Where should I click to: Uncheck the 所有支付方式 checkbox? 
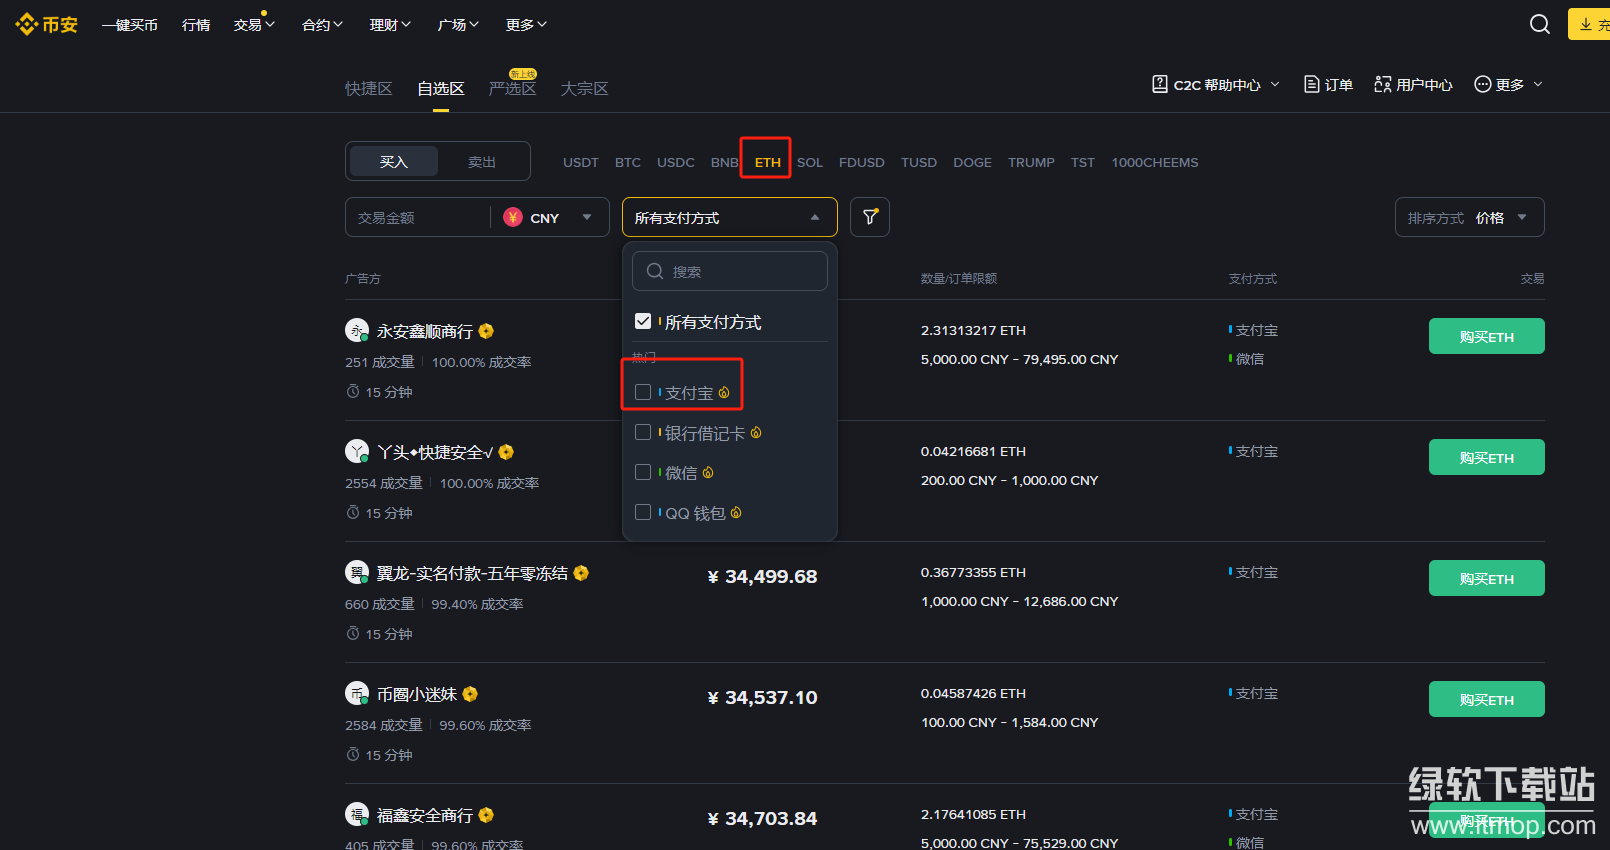click(x=643, y=321)
